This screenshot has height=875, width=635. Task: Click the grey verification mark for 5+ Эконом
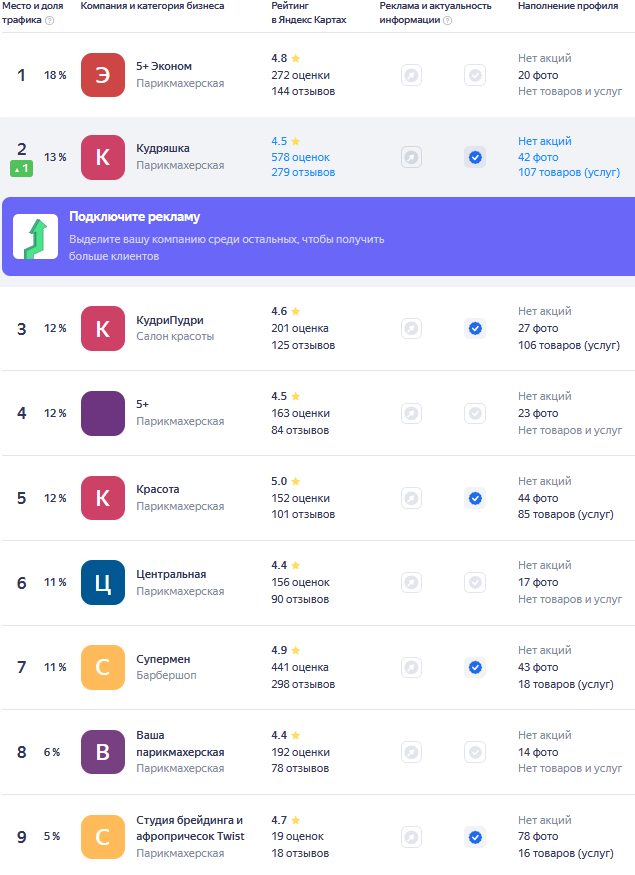[475, 75]
